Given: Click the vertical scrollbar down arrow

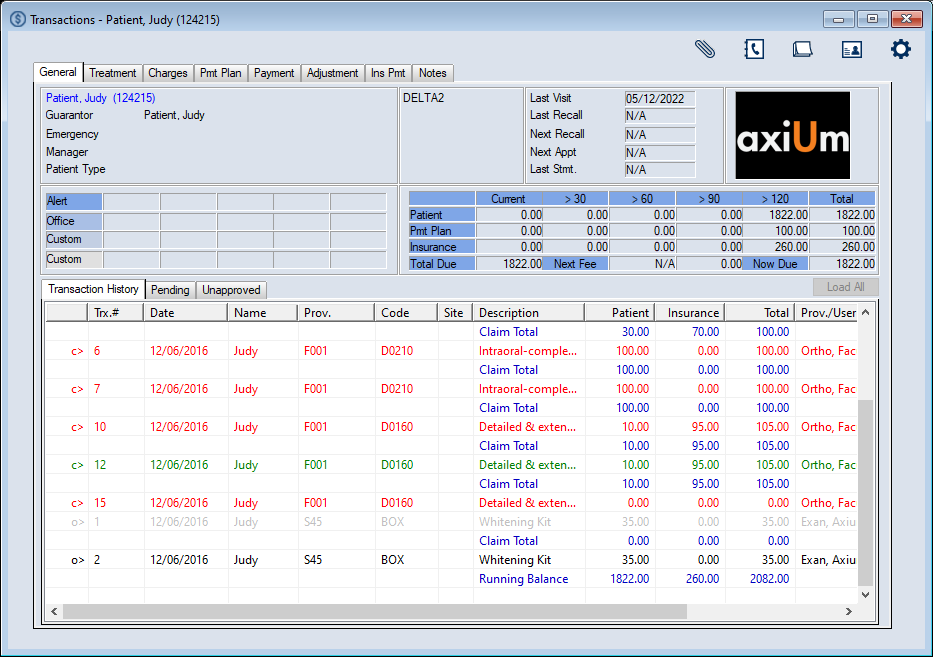Looking at the screenshot, I should click(x=866, y=594).
